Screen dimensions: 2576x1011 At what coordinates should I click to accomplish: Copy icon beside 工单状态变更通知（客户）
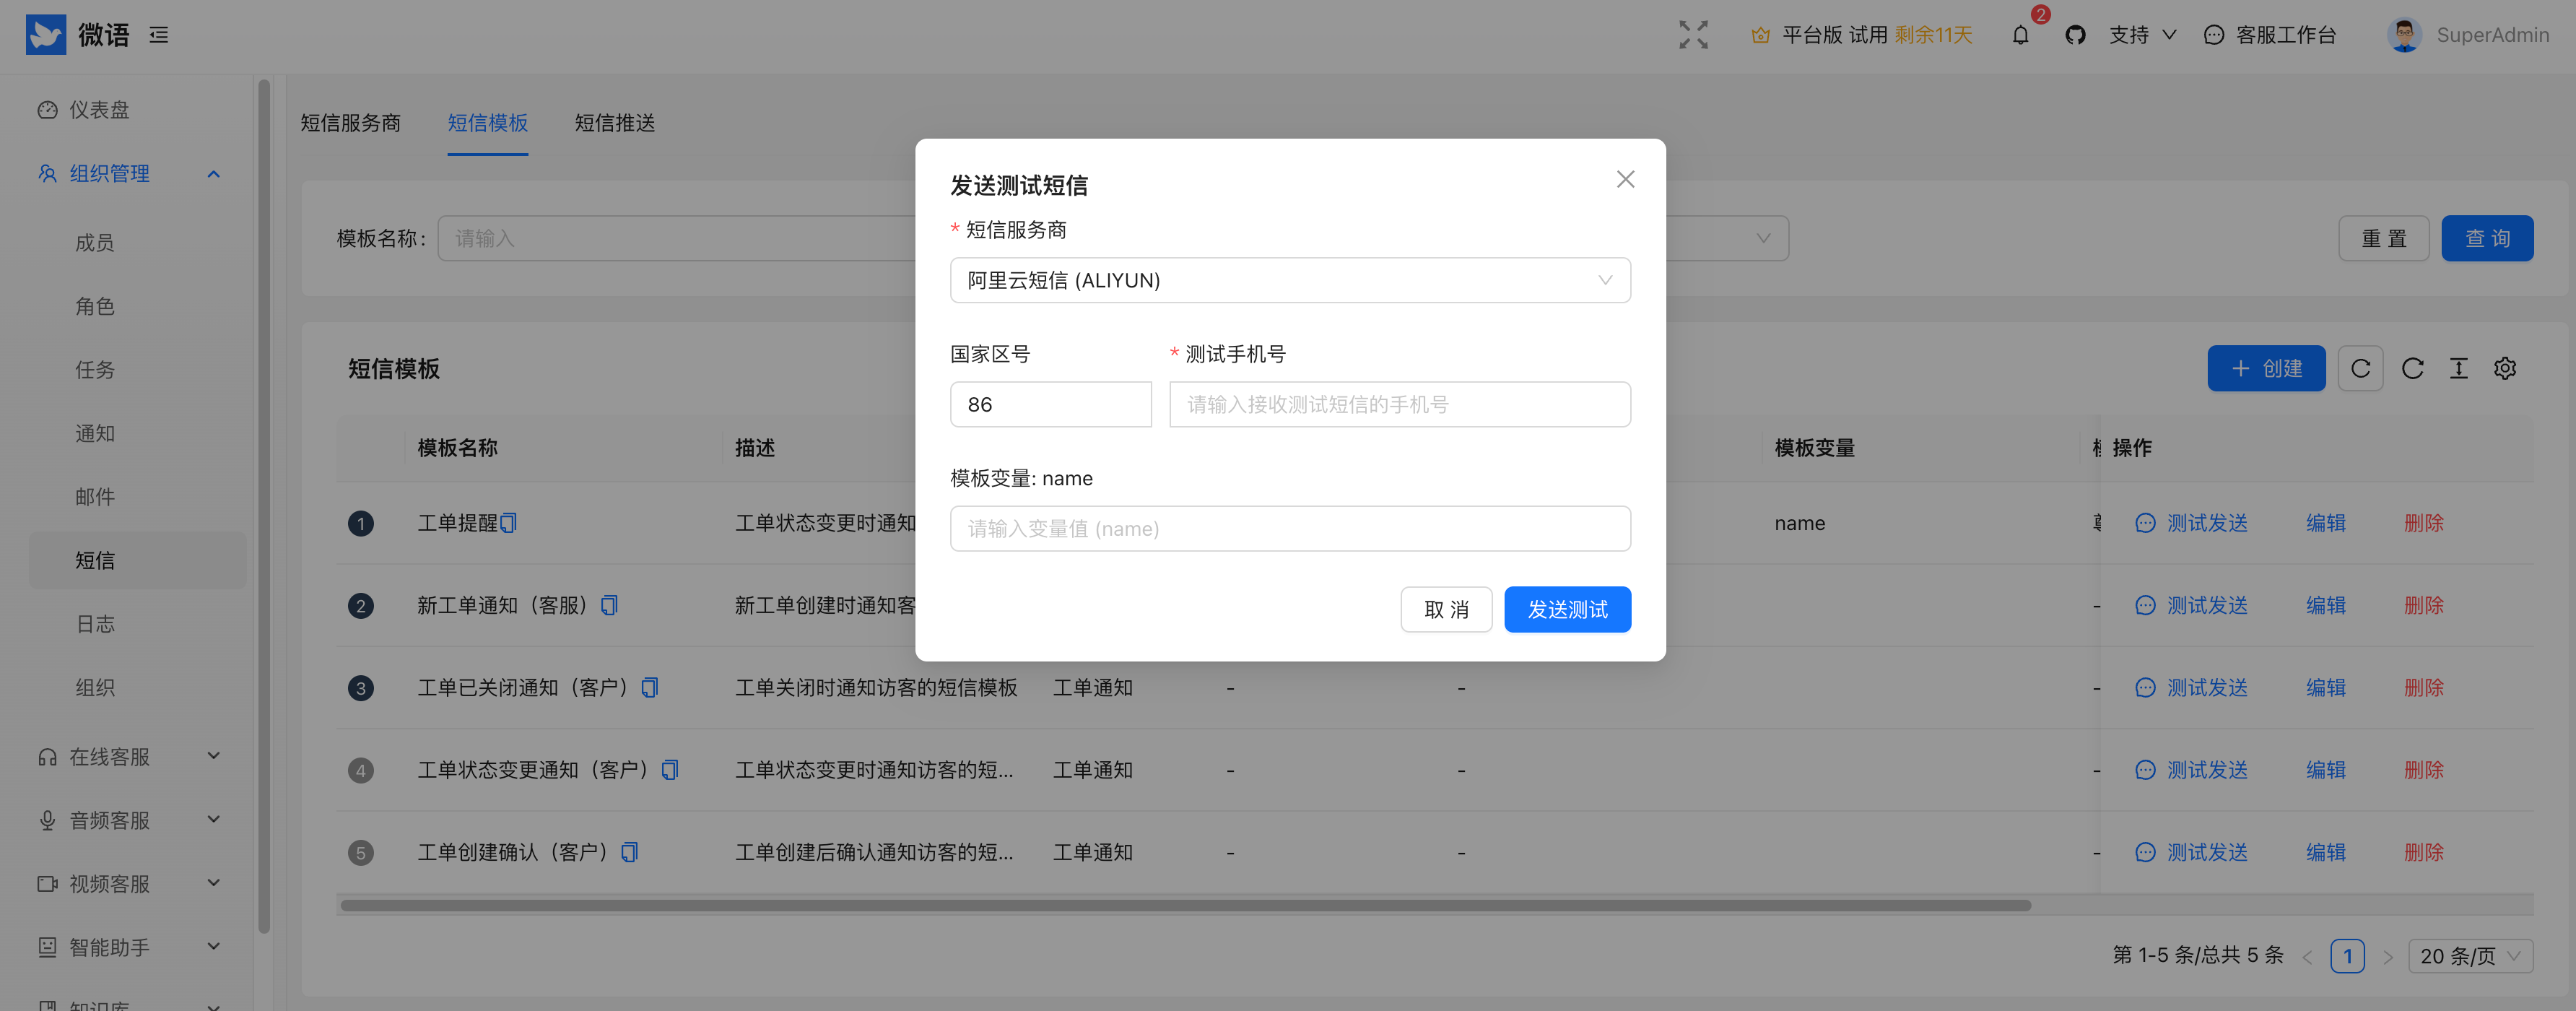[670, 770]
